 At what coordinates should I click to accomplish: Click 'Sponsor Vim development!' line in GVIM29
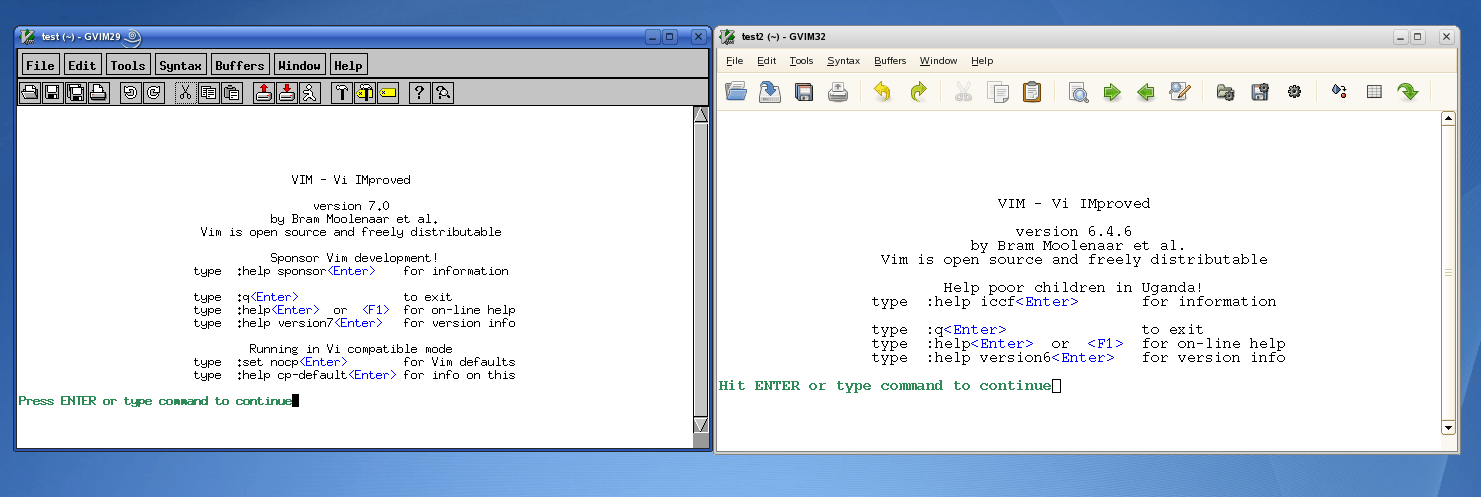(x=354, y=258)
